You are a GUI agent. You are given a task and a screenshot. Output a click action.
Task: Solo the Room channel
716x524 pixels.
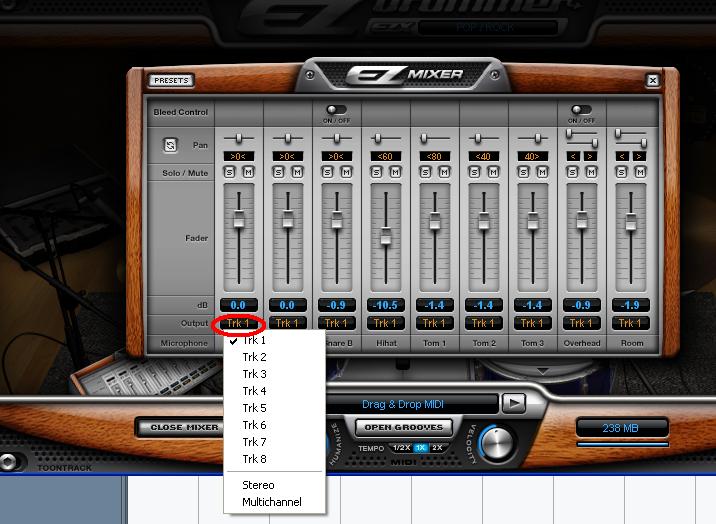click(621, 172)
